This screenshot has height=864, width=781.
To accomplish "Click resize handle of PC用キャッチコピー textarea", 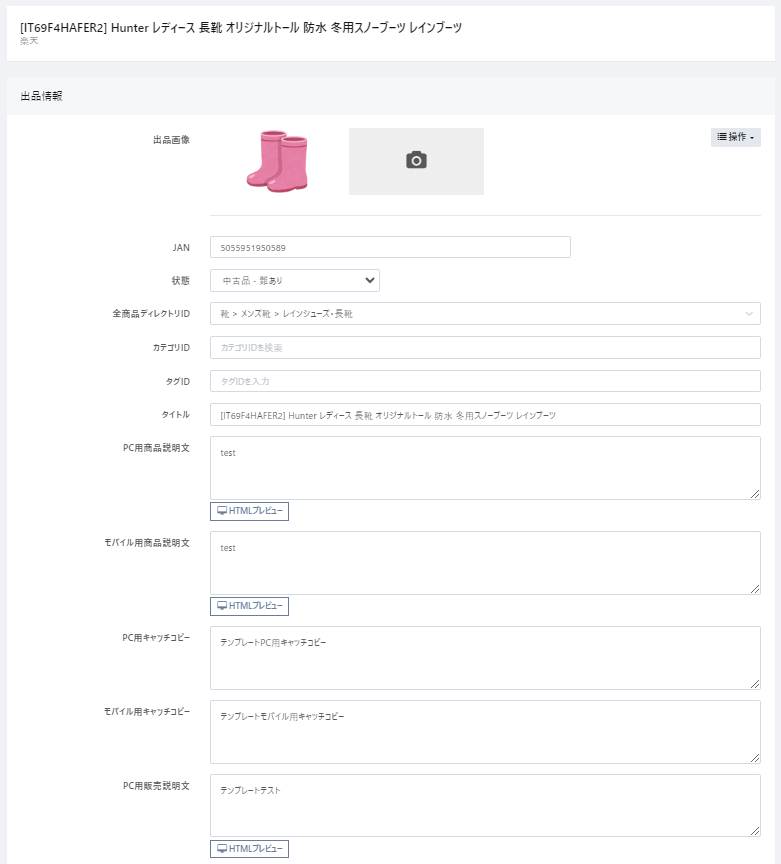I will tap(755, 684).
